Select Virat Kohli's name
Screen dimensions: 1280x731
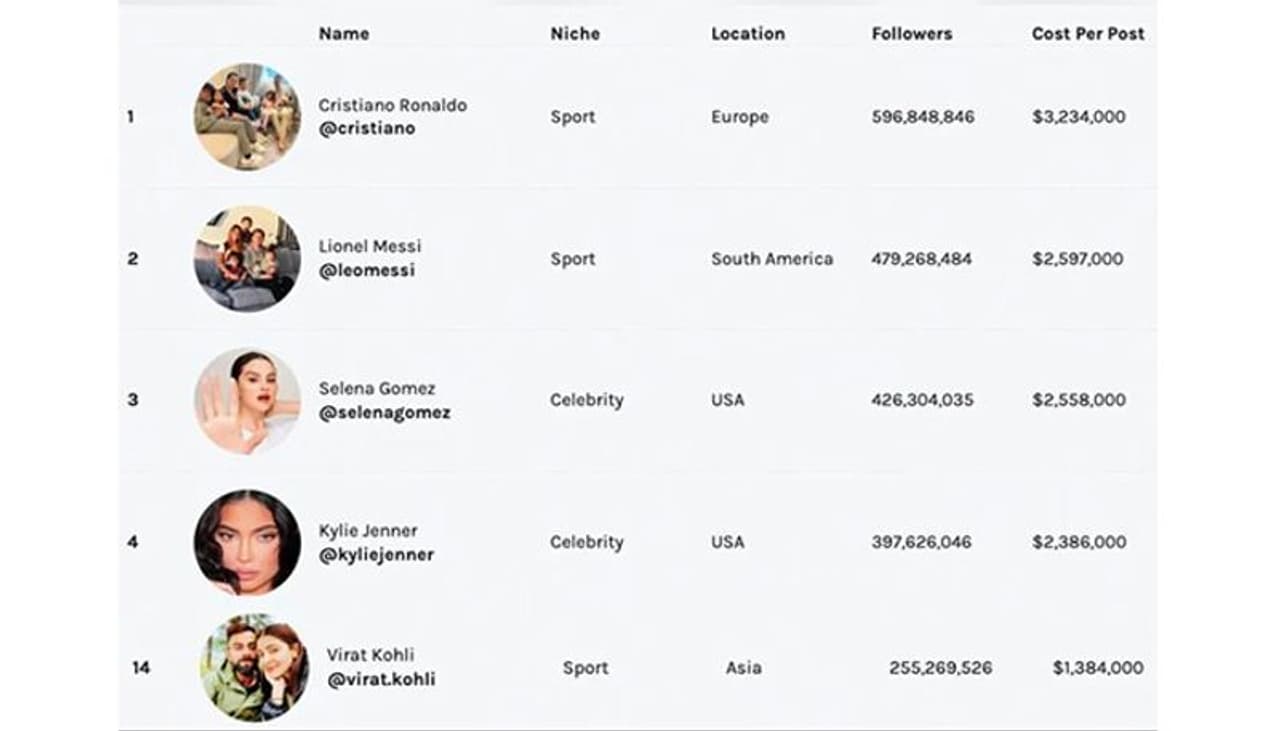click(x=370, y=655)
